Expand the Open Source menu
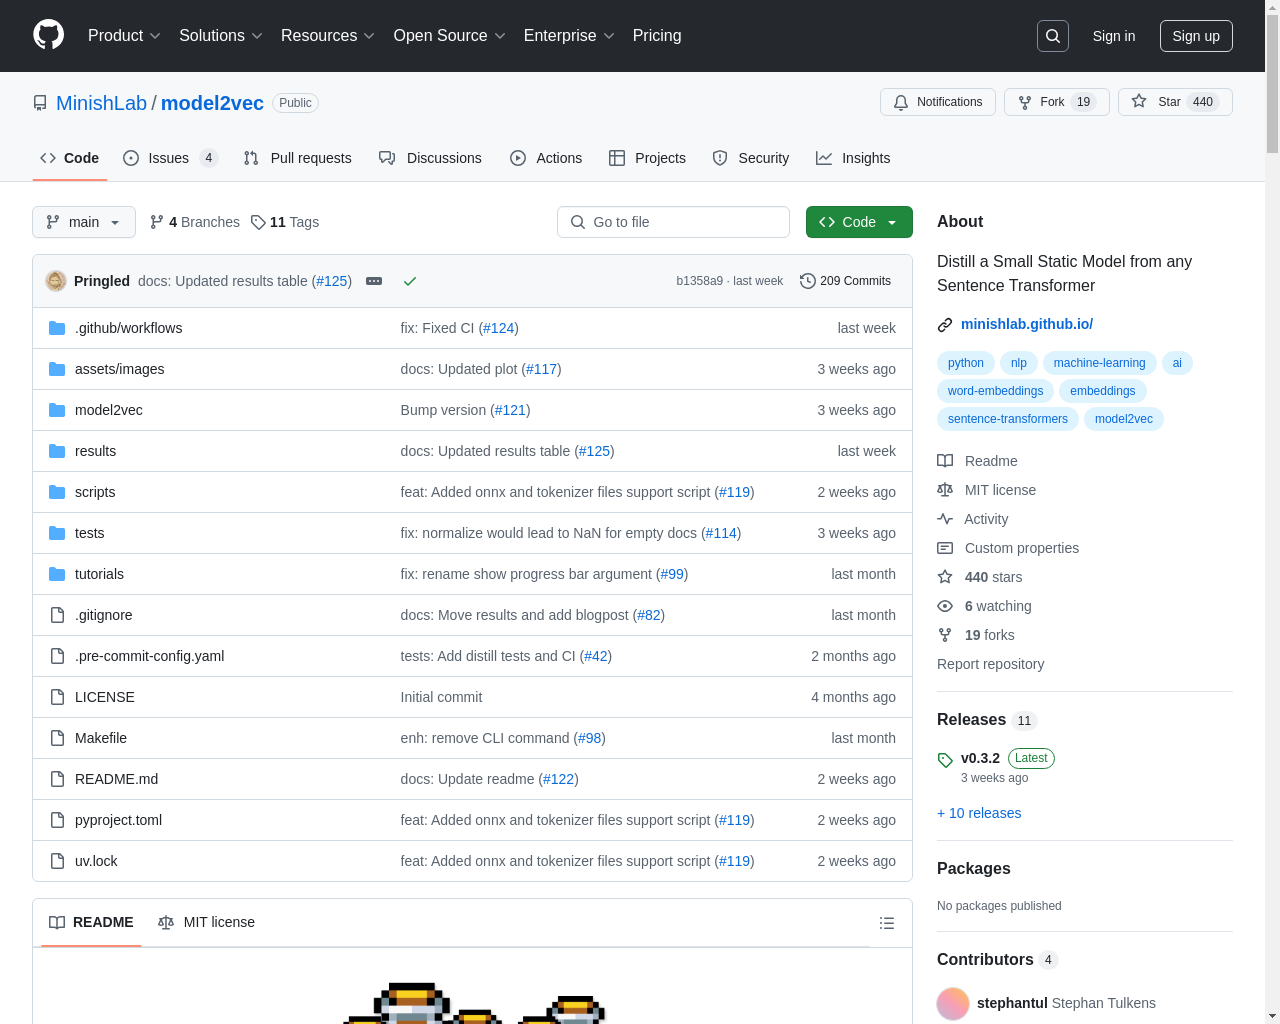This screenshot has height=1024, width=1280. click(450, 36)
